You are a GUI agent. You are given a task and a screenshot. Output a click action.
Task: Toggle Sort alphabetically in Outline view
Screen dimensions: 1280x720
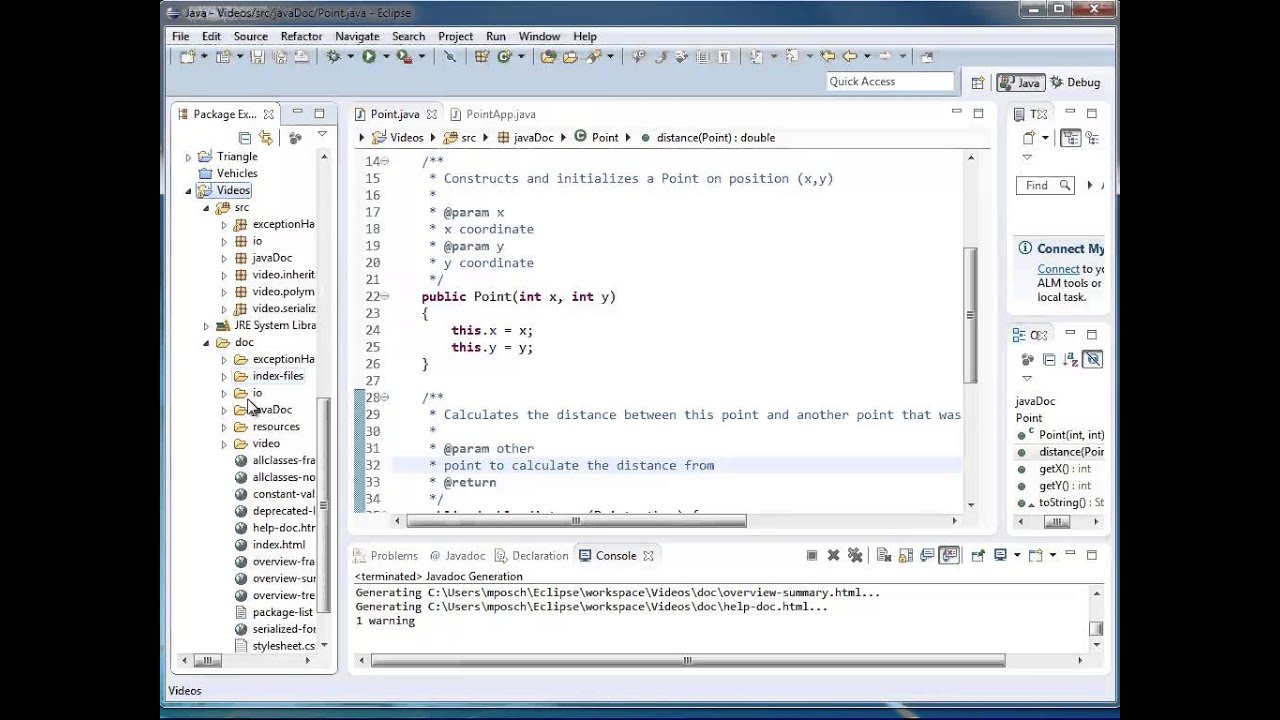click(x=1070, y=360)
